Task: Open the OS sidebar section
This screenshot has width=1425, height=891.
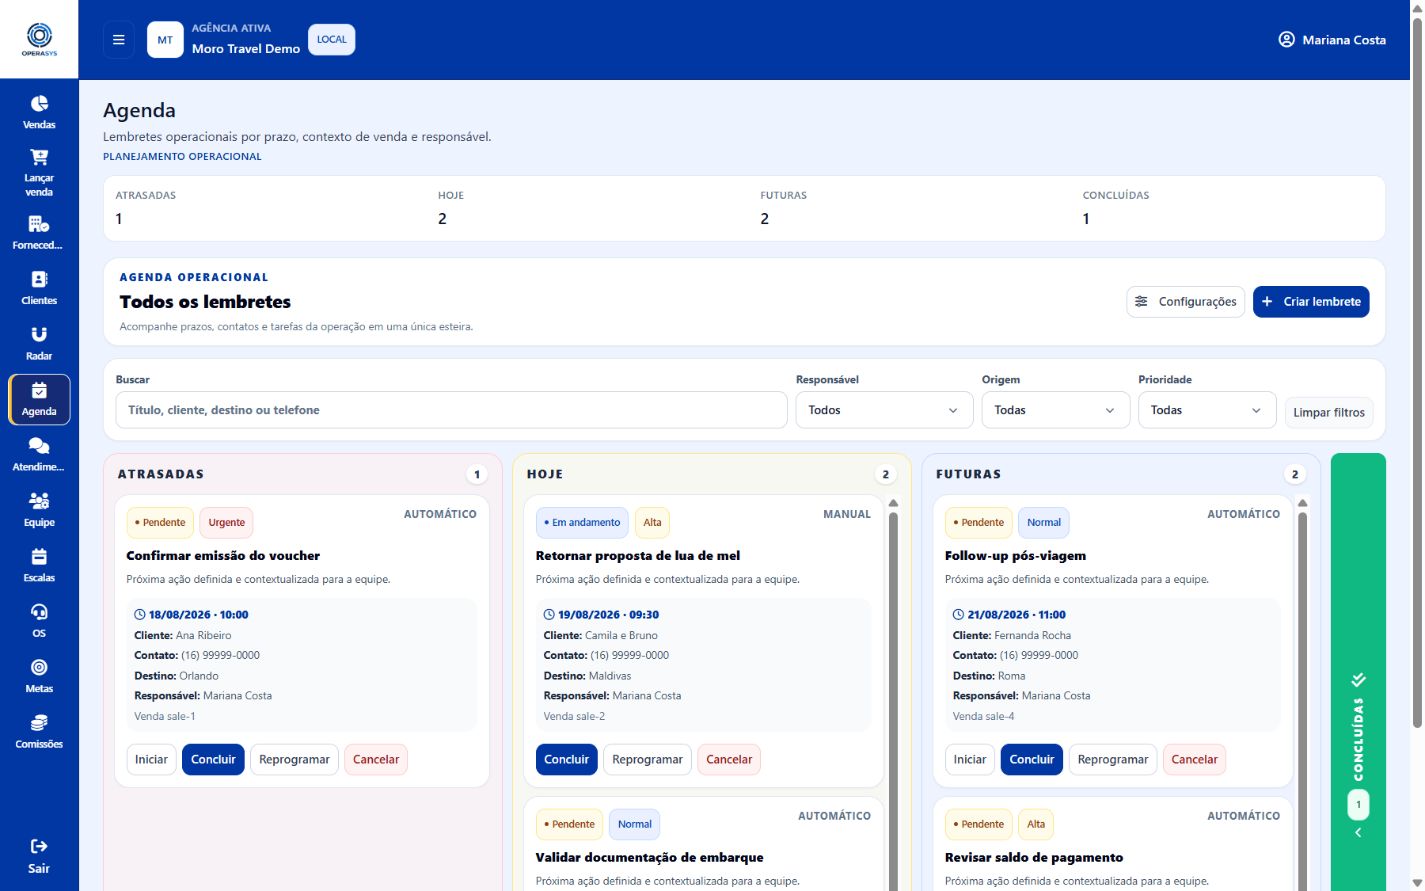Action: click(x=39, y=621)
